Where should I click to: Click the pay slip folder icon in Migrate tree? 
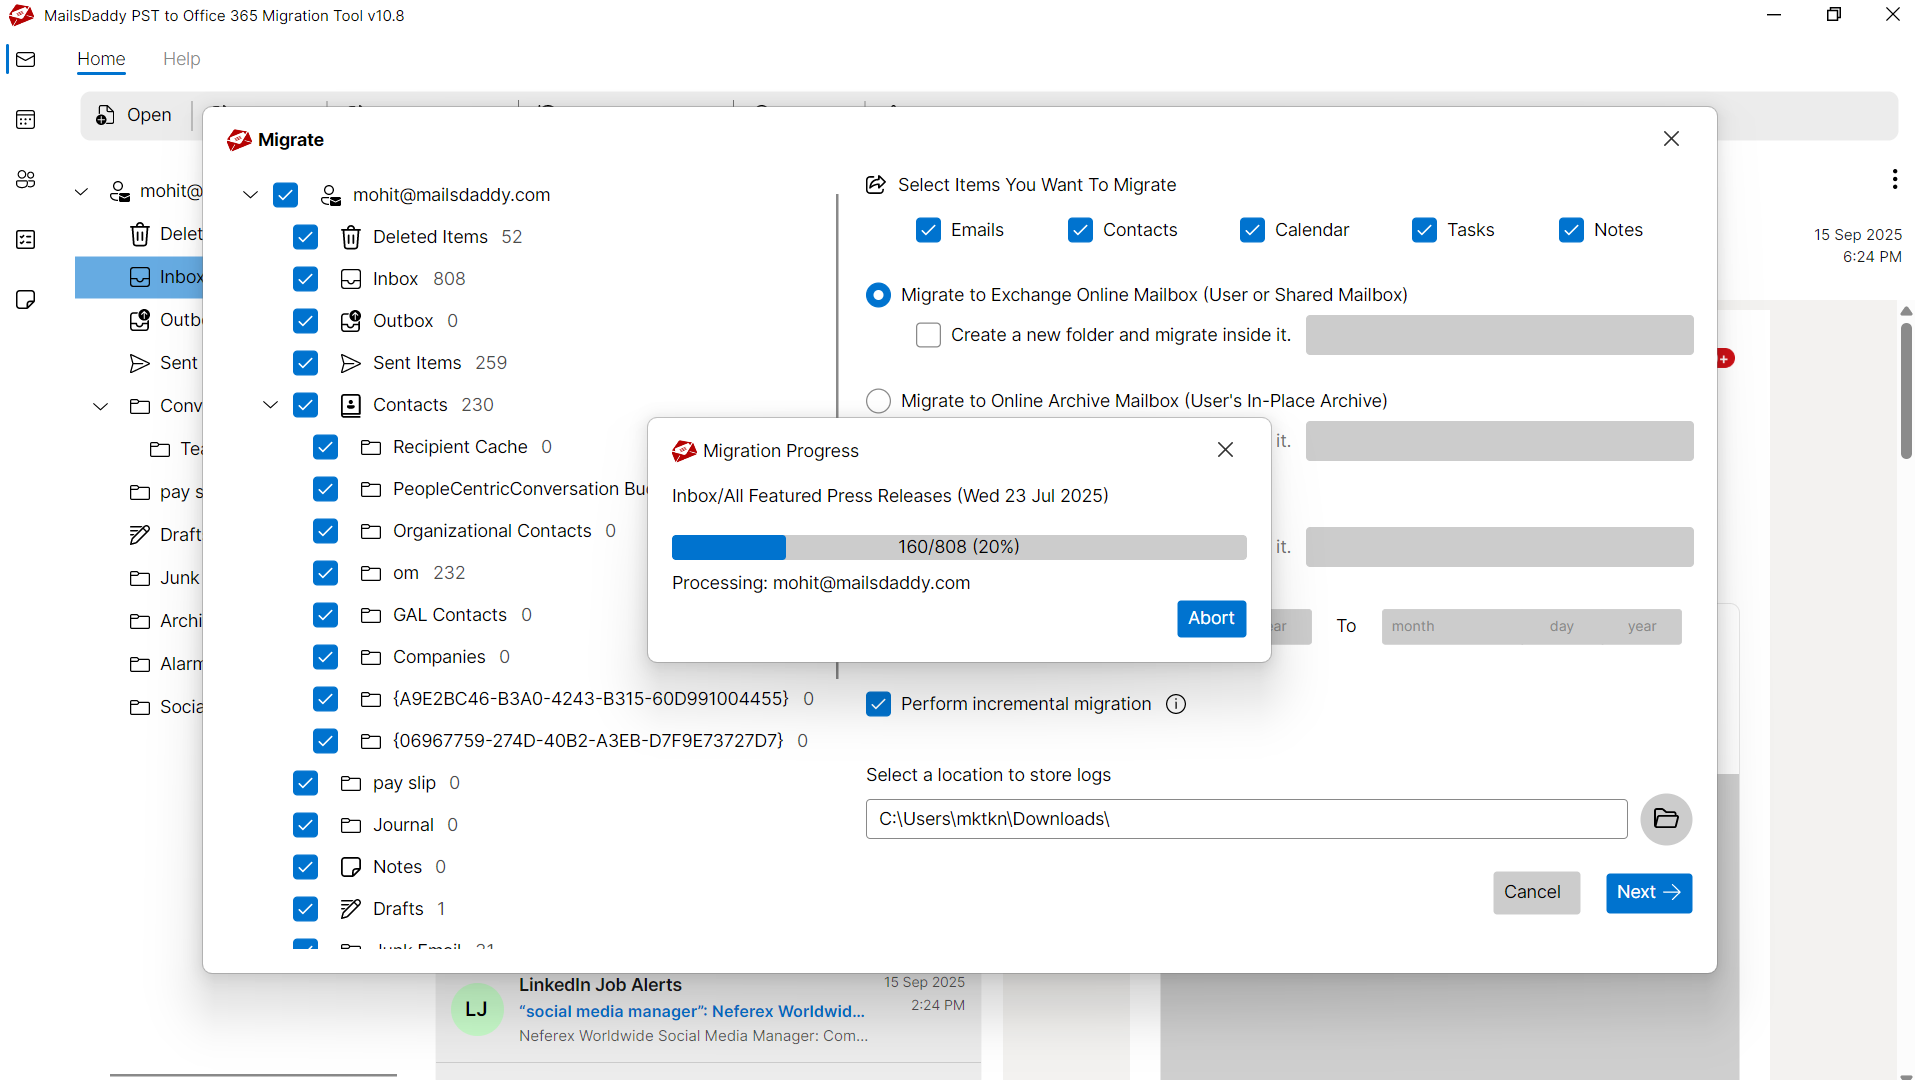click(351, 783)
